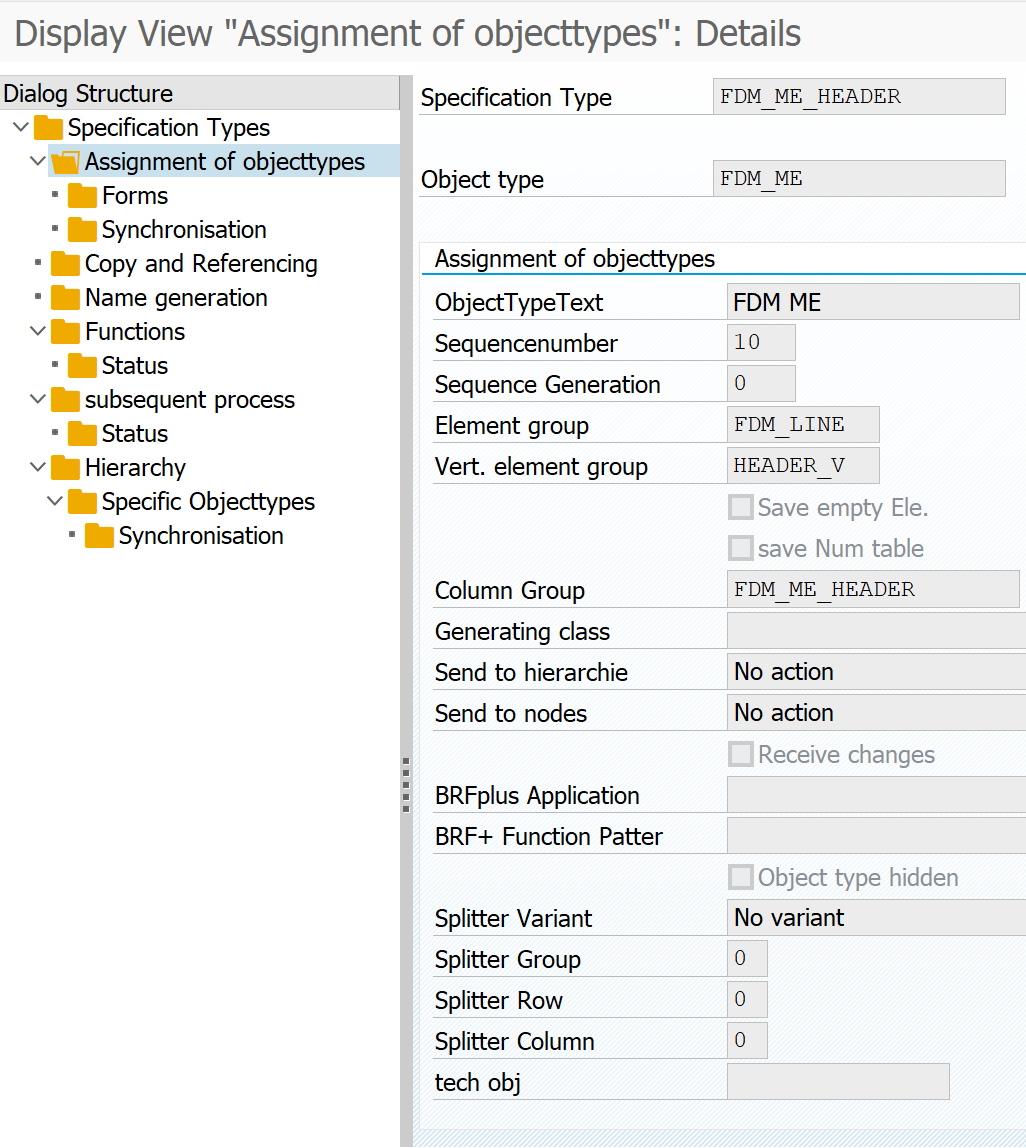Tick the Object type hidden checkbox
This screenshot has height=1148, width=1026.
pyautogui.click(x=740, y=878)
